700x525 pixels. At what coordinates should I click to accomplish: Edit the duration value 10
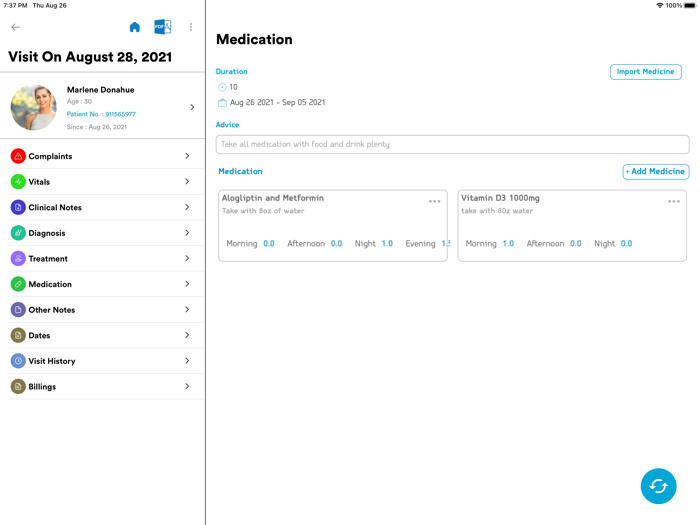pyautogui.click(x=233, y=87)
